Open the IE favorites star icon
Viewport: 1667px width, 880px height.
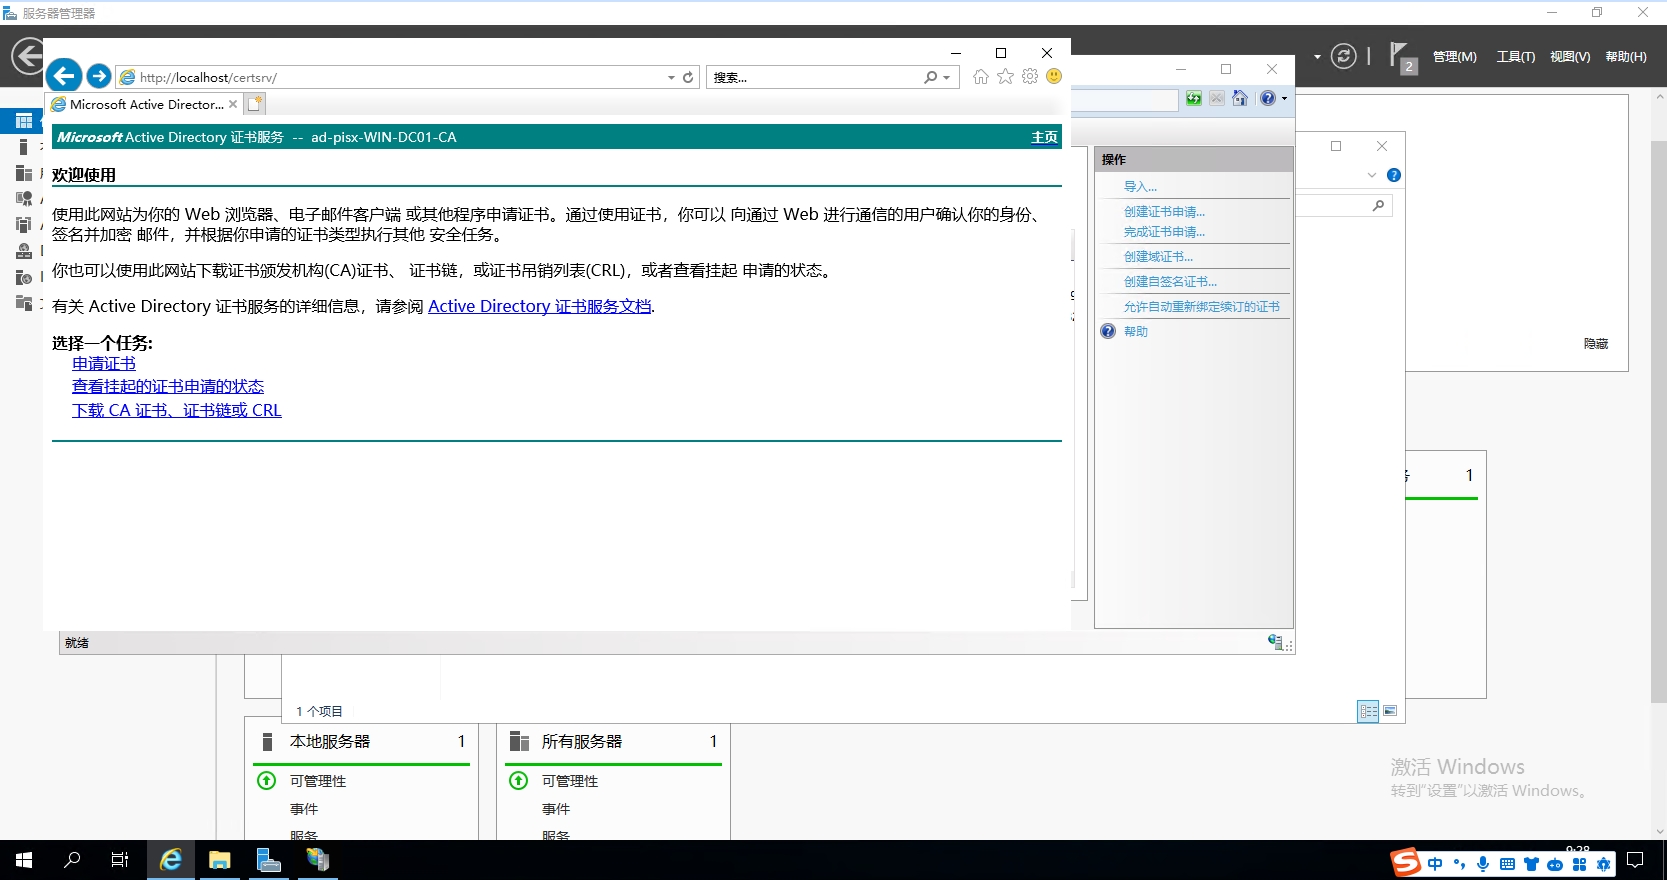[1005, 77]
